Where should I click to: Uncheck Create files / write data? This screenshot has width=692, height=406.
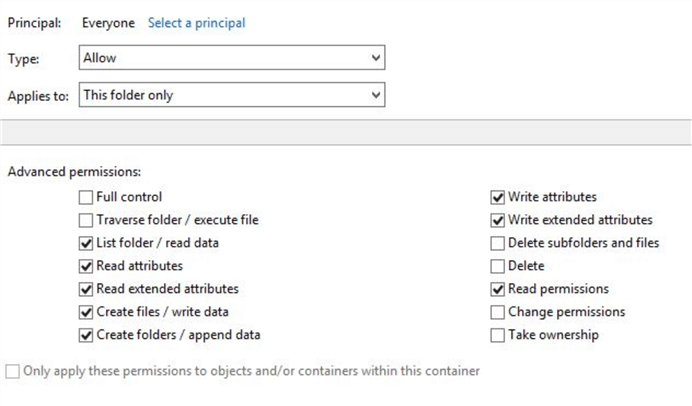(85, 312)
